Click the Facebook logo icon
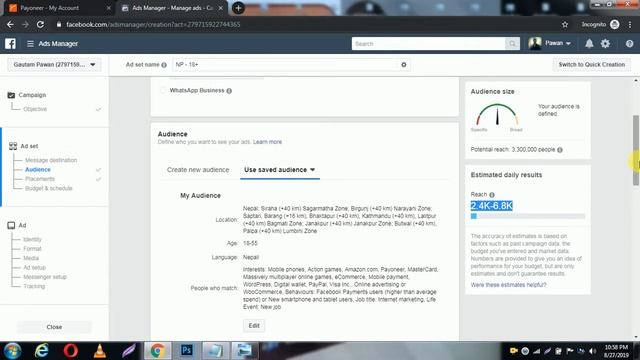This screenshot has width=640, height=360. (x=11, y=44)
